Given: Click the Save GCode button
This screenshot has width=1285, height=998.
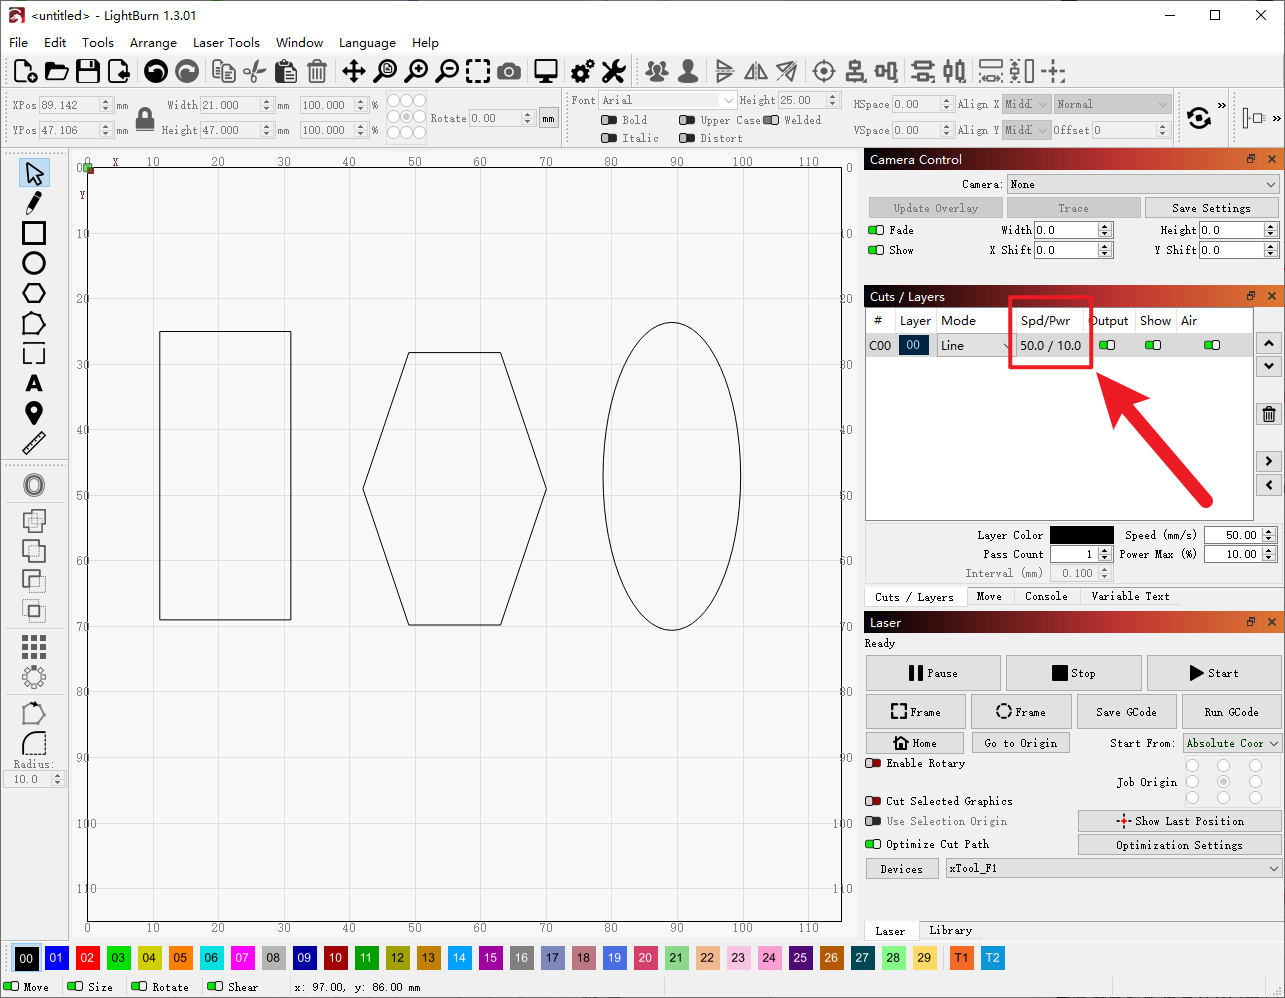Looking at the screenshot, I should (1126, 712).
